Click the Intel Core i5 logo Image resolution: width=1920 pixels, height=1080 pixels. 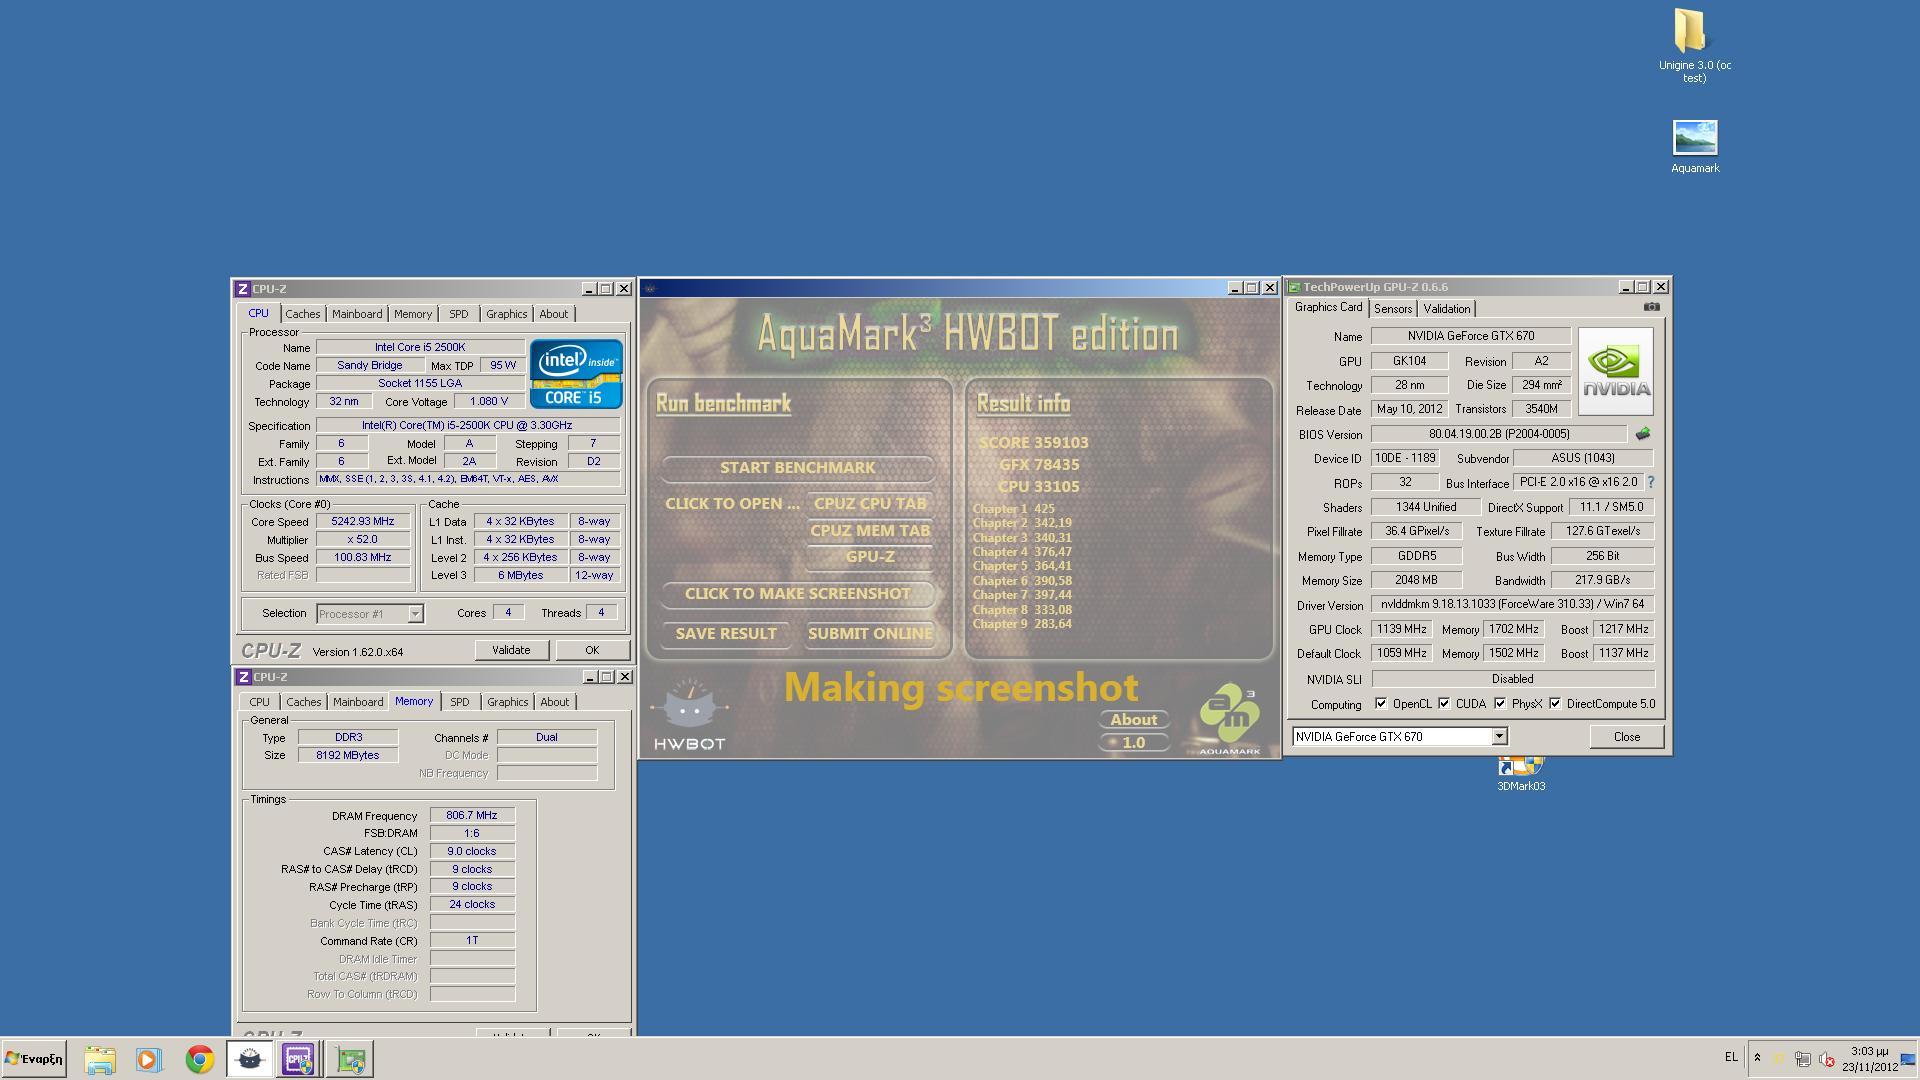coord(576,374)
